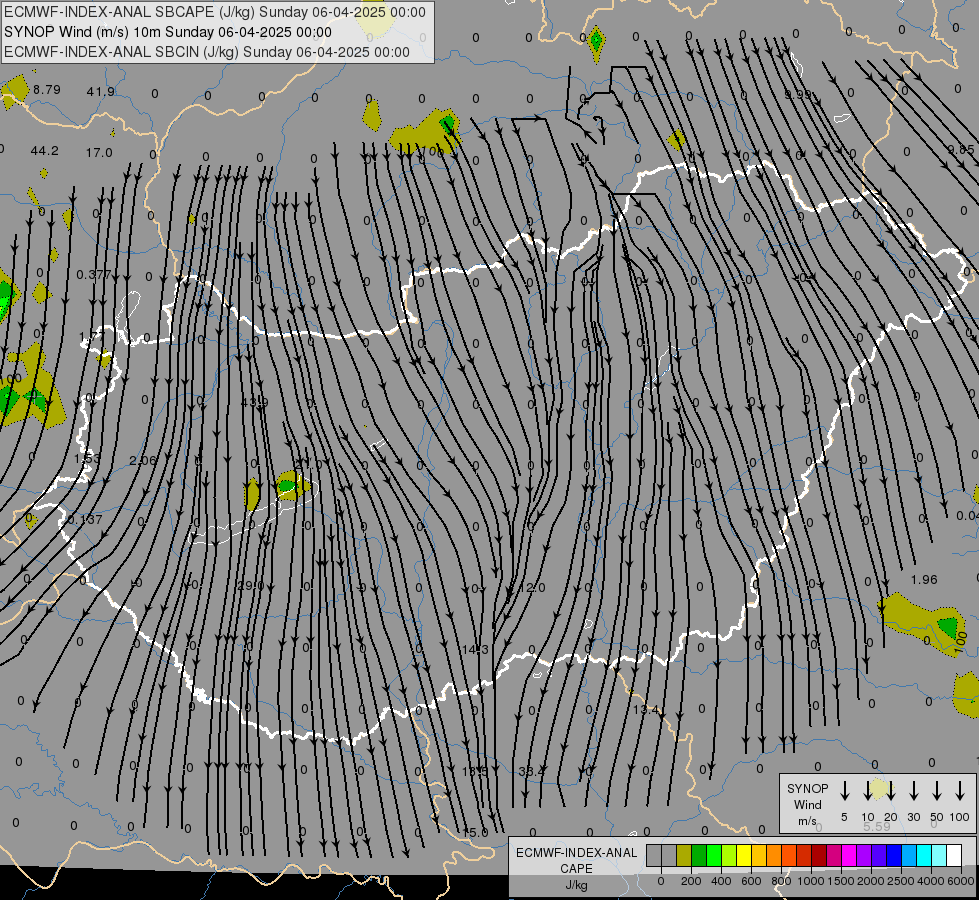Click the 33.4 value on the map
The width and height of the screenshot is (979, 900).
532,771
